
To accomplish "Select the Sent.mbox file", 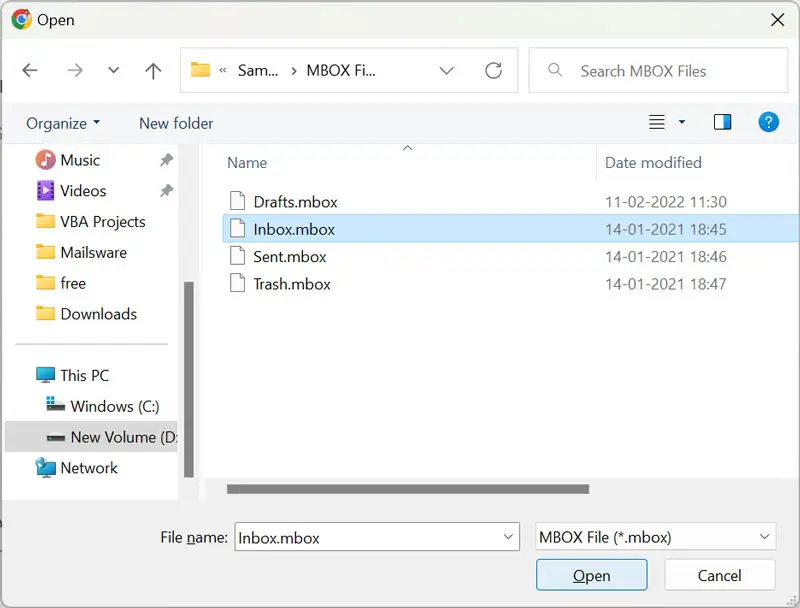I will [289, 257].
